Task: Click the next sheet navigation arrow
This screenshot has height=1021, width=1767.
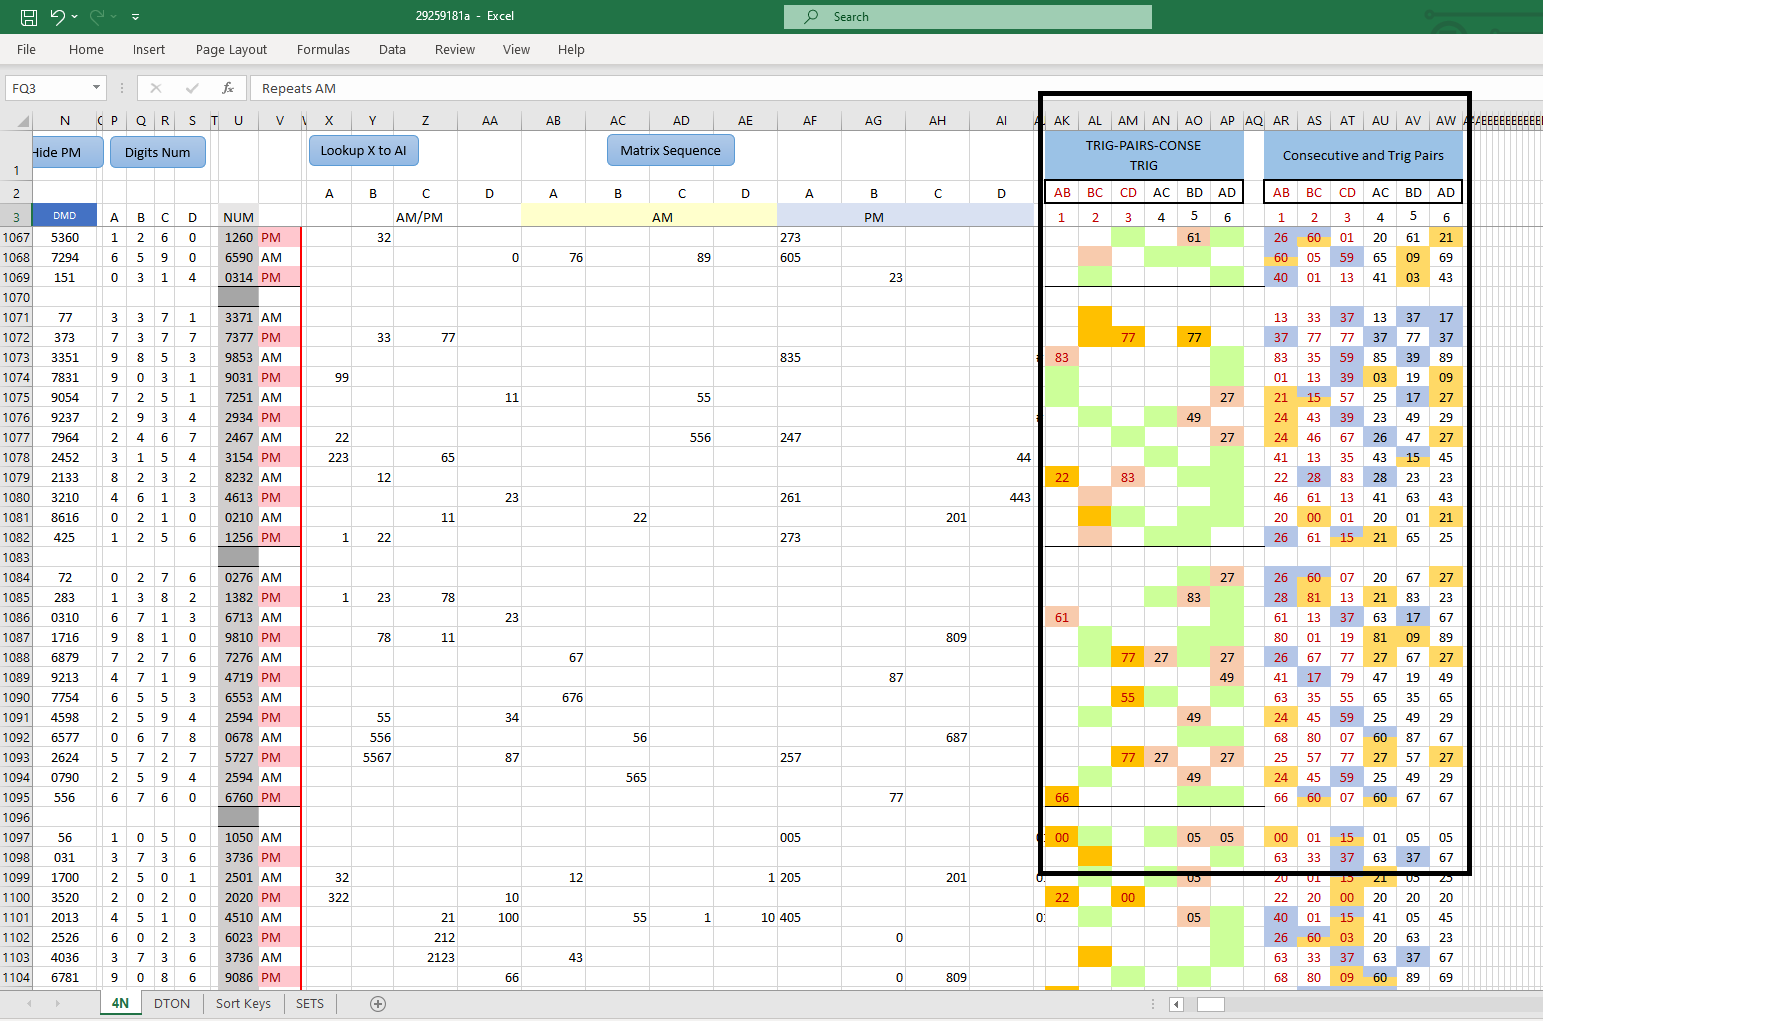Action: [57, 1004]
